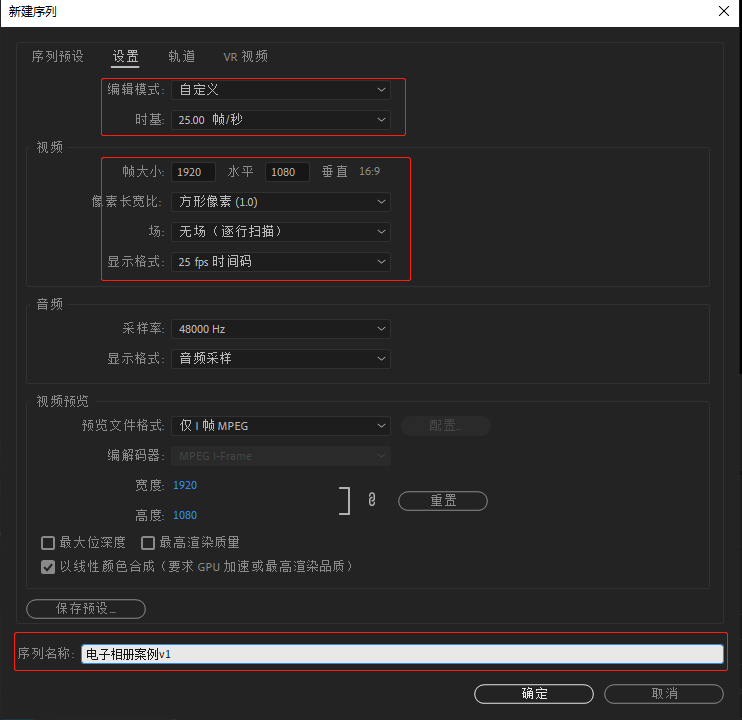Enable the 最高渲染质量 checkbox
The image size is (742, 720).
click(x=148, y=543)
